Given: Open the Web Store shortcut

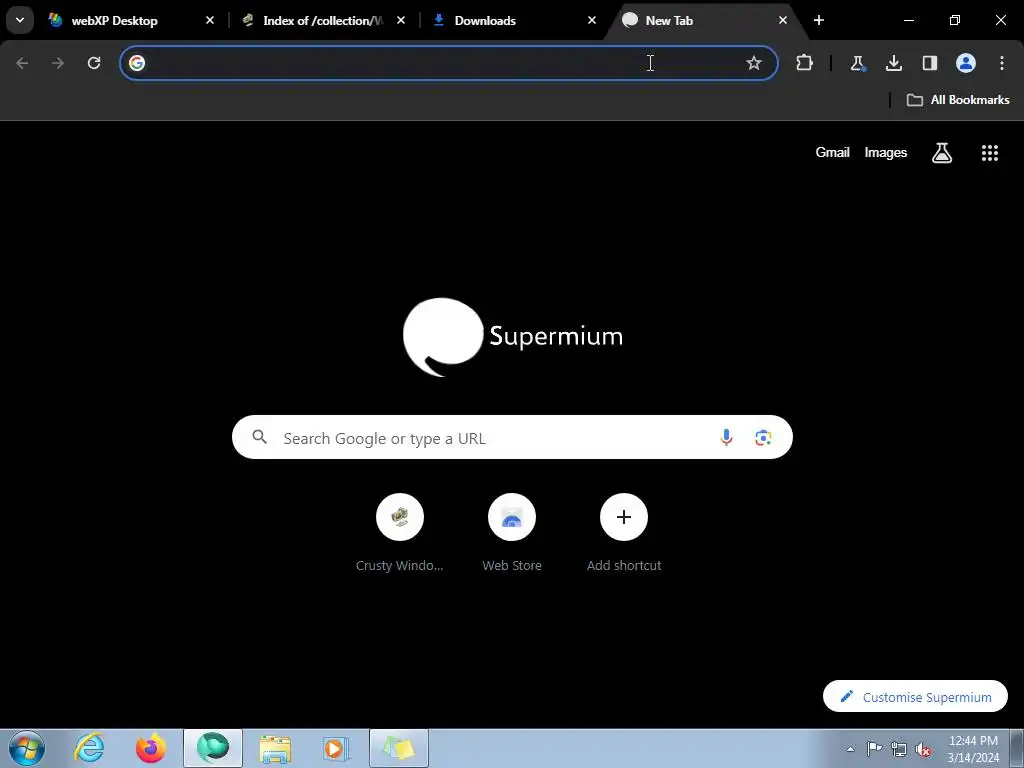Looking at the screenshot, I should (512, 533).
